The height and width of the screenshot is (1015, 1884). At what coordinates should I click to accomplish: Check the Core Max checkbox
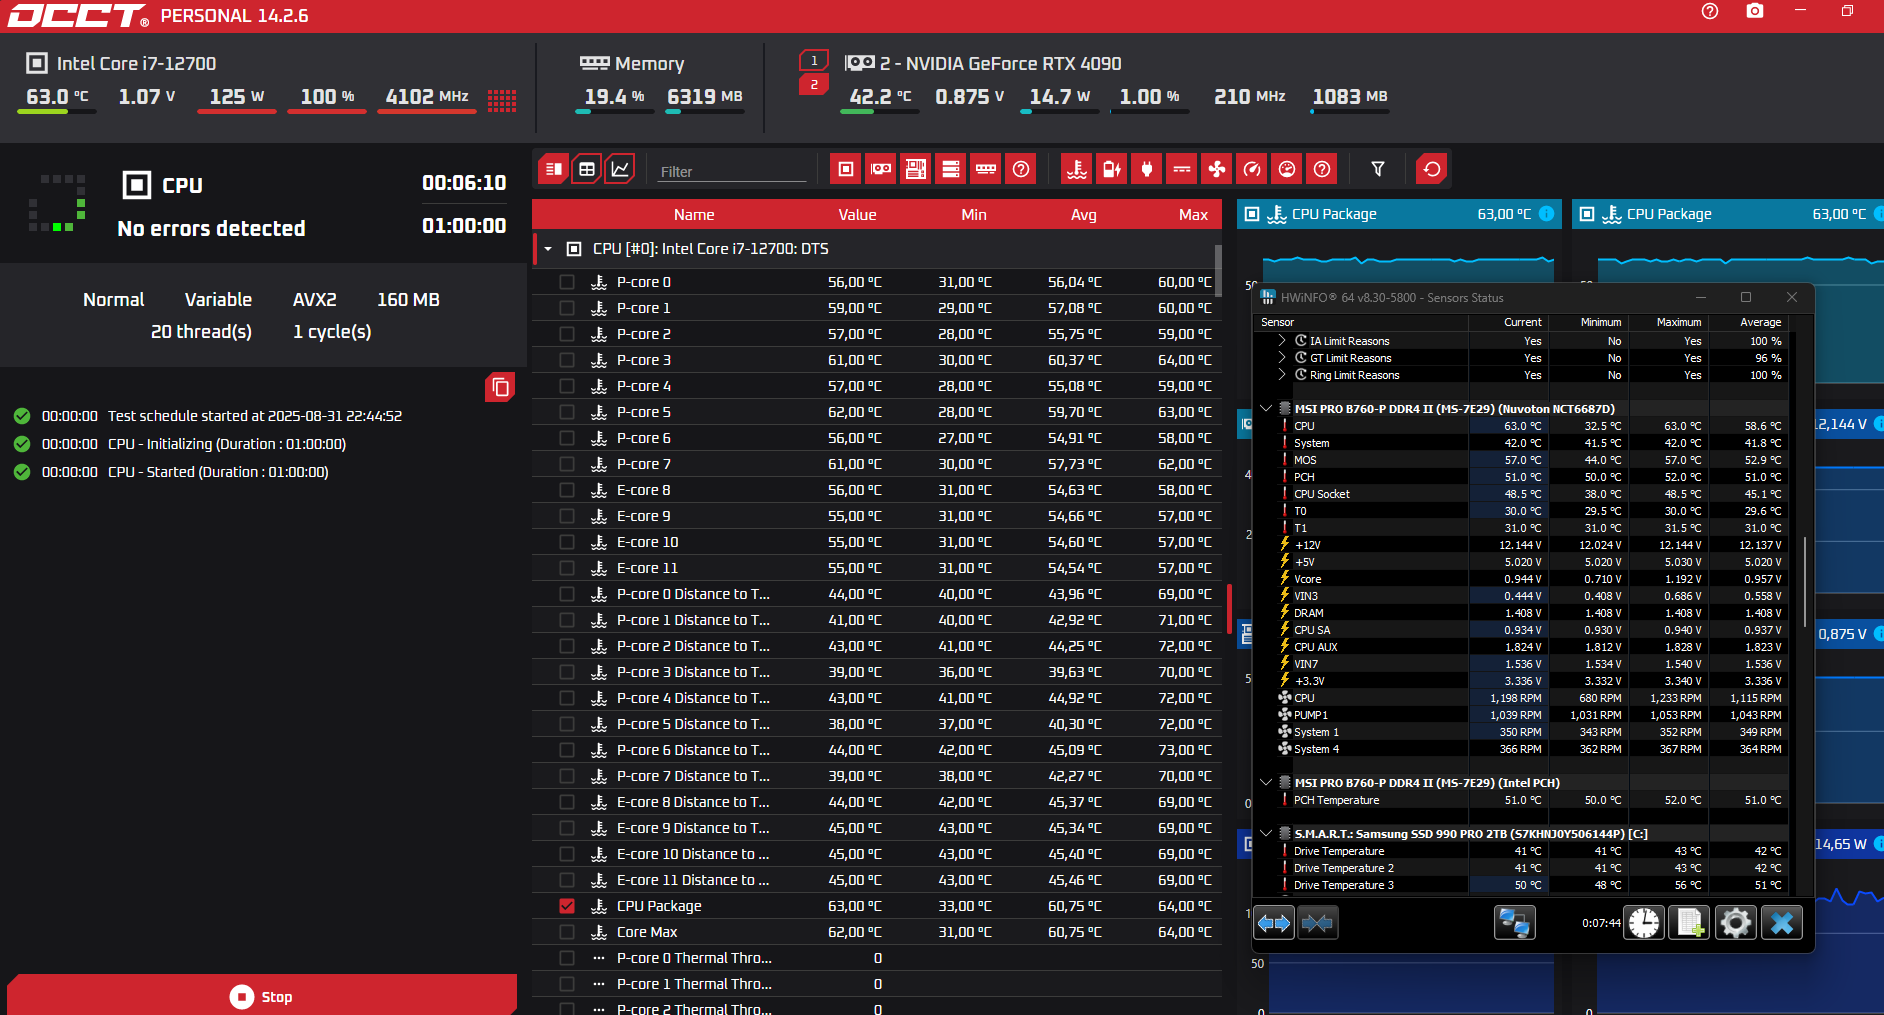click(x=567, y=932)
